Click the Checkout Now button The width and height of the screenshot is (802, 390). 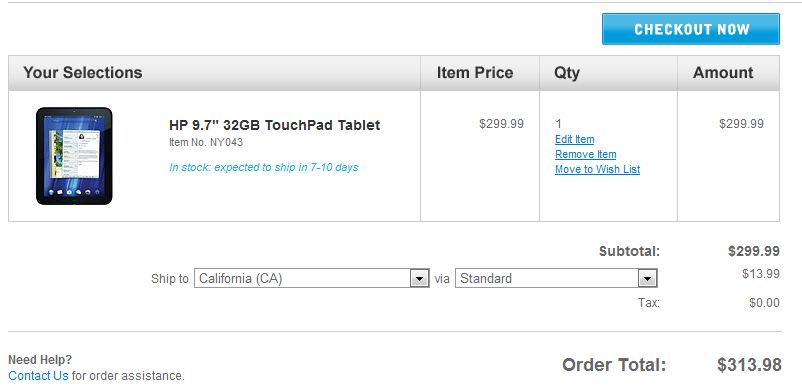[690, 29]
